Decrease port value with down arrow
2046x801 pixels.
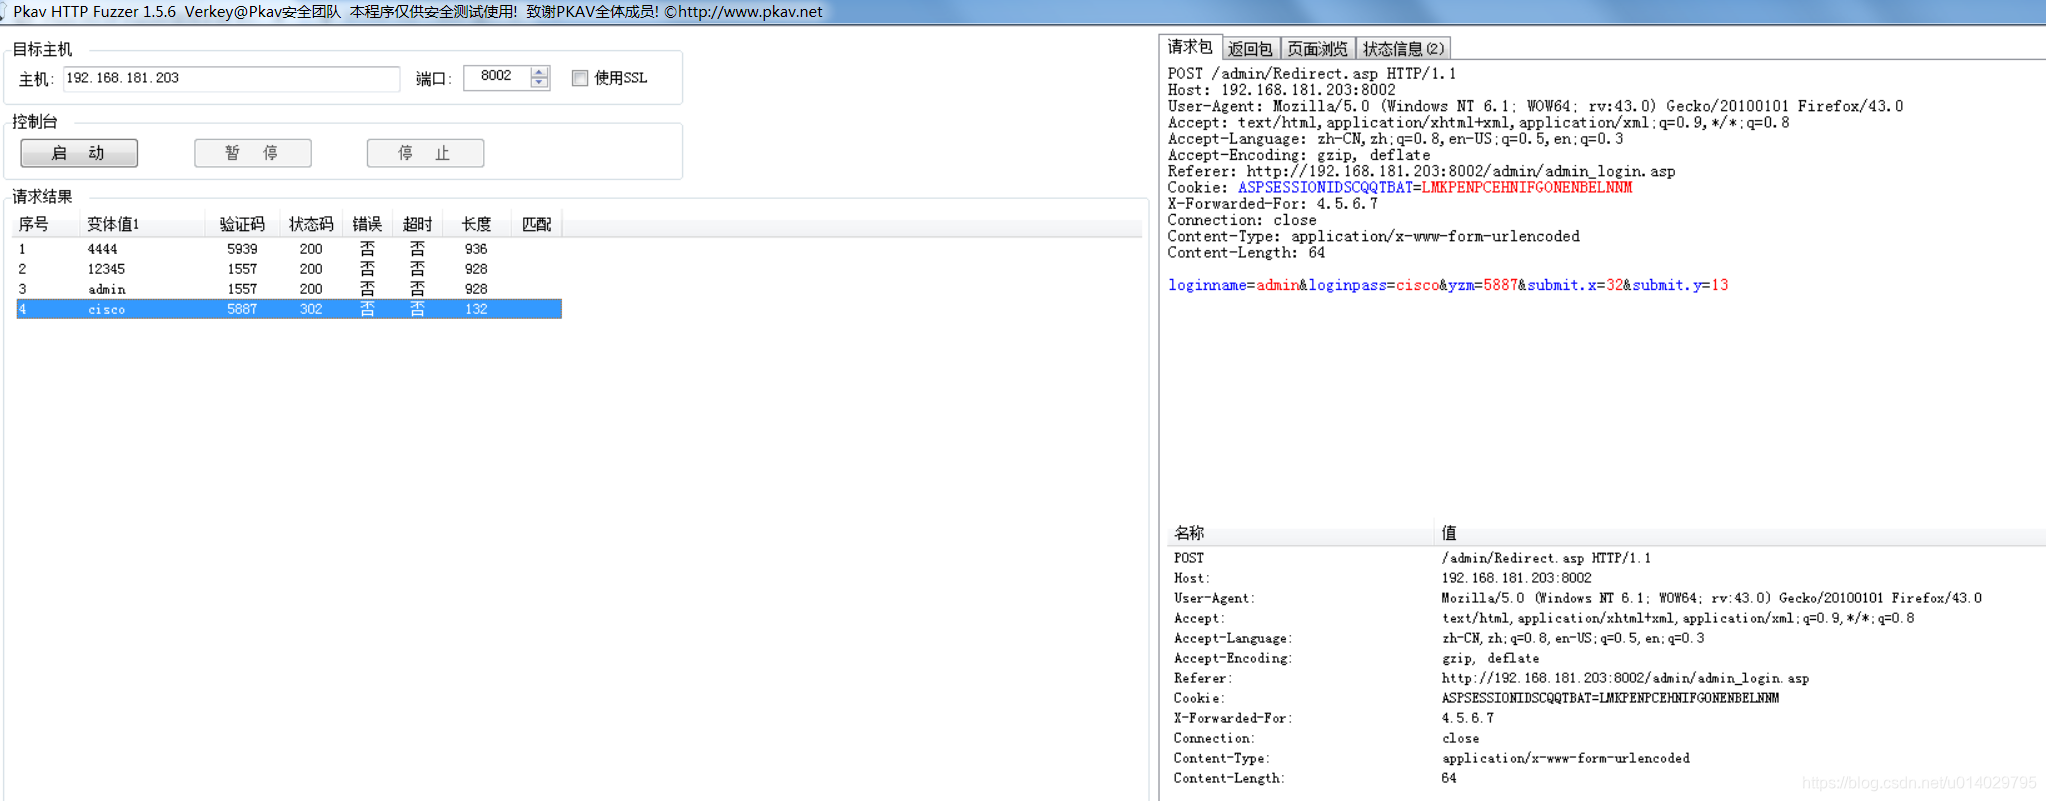(540, 83)
